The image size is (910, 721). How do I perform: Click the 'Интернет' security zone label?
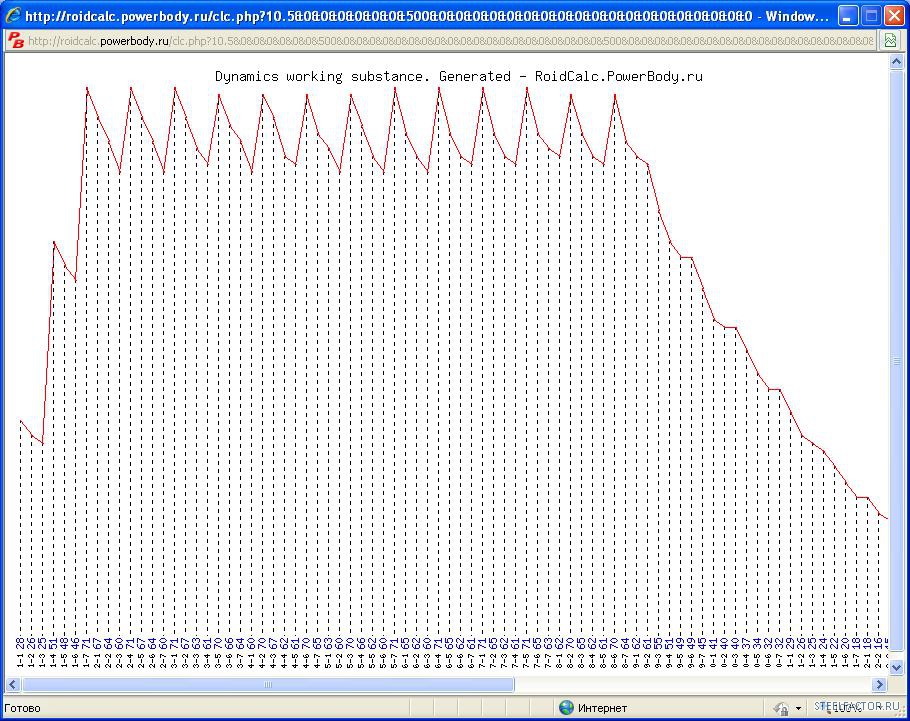click(602, 708)
